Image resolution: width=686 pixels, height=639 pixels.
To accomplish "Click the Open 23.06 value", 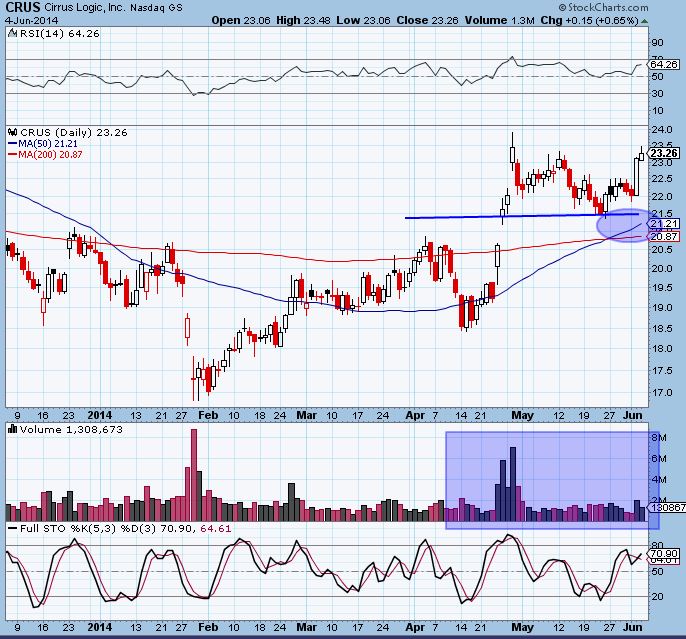I will coord(241,20).
